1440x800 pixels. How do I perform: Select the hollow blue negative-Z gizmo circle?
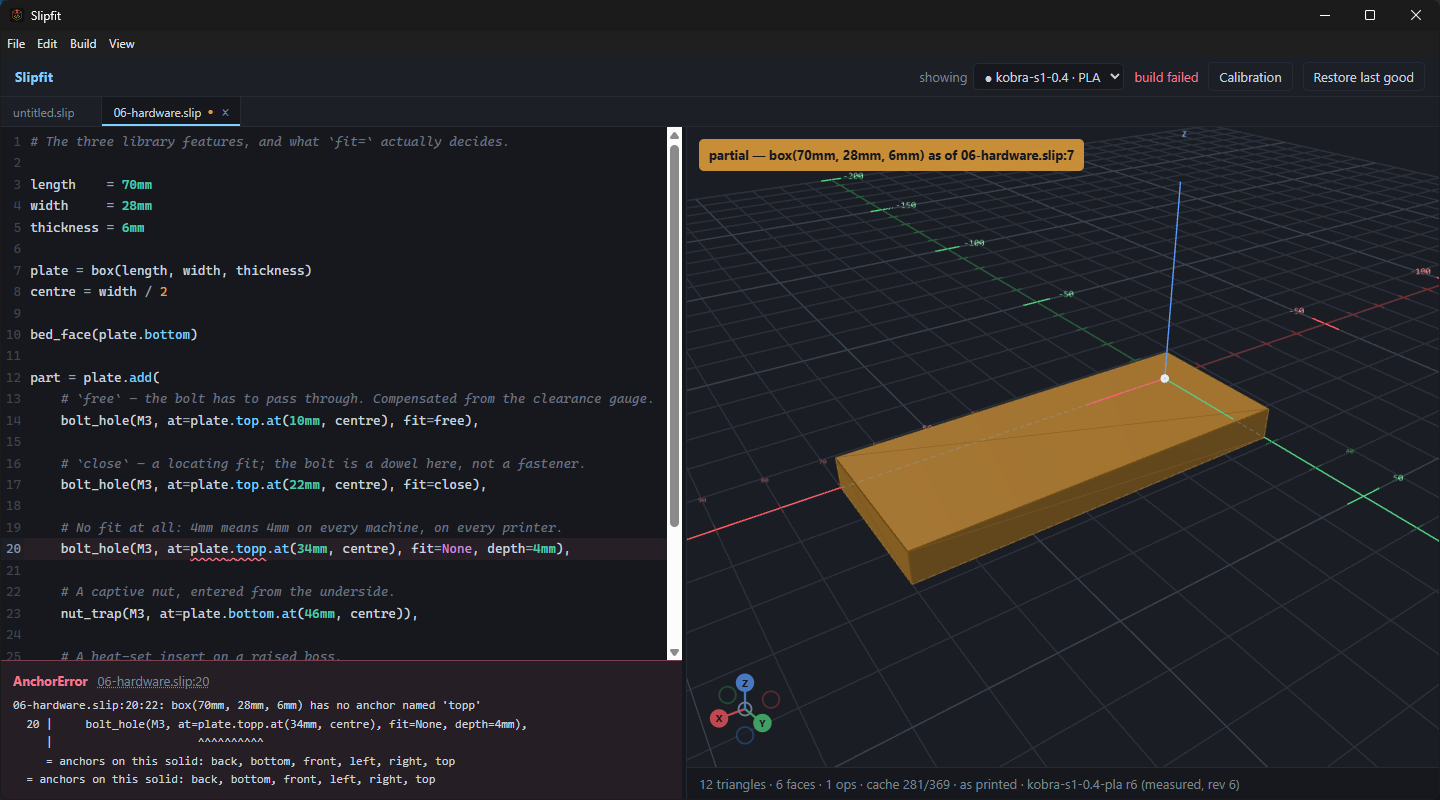(x=745, y=735)
